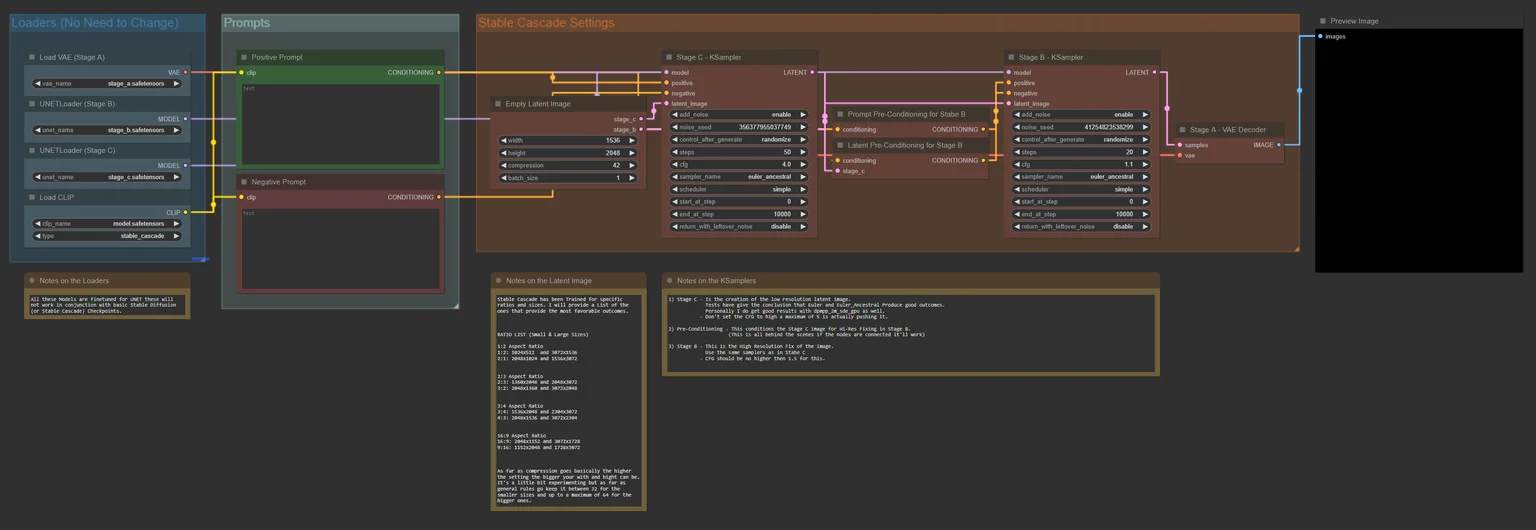1536x530 pixels.
Task: Increase batch_size with its right arrow
Action: click(632, 178)
